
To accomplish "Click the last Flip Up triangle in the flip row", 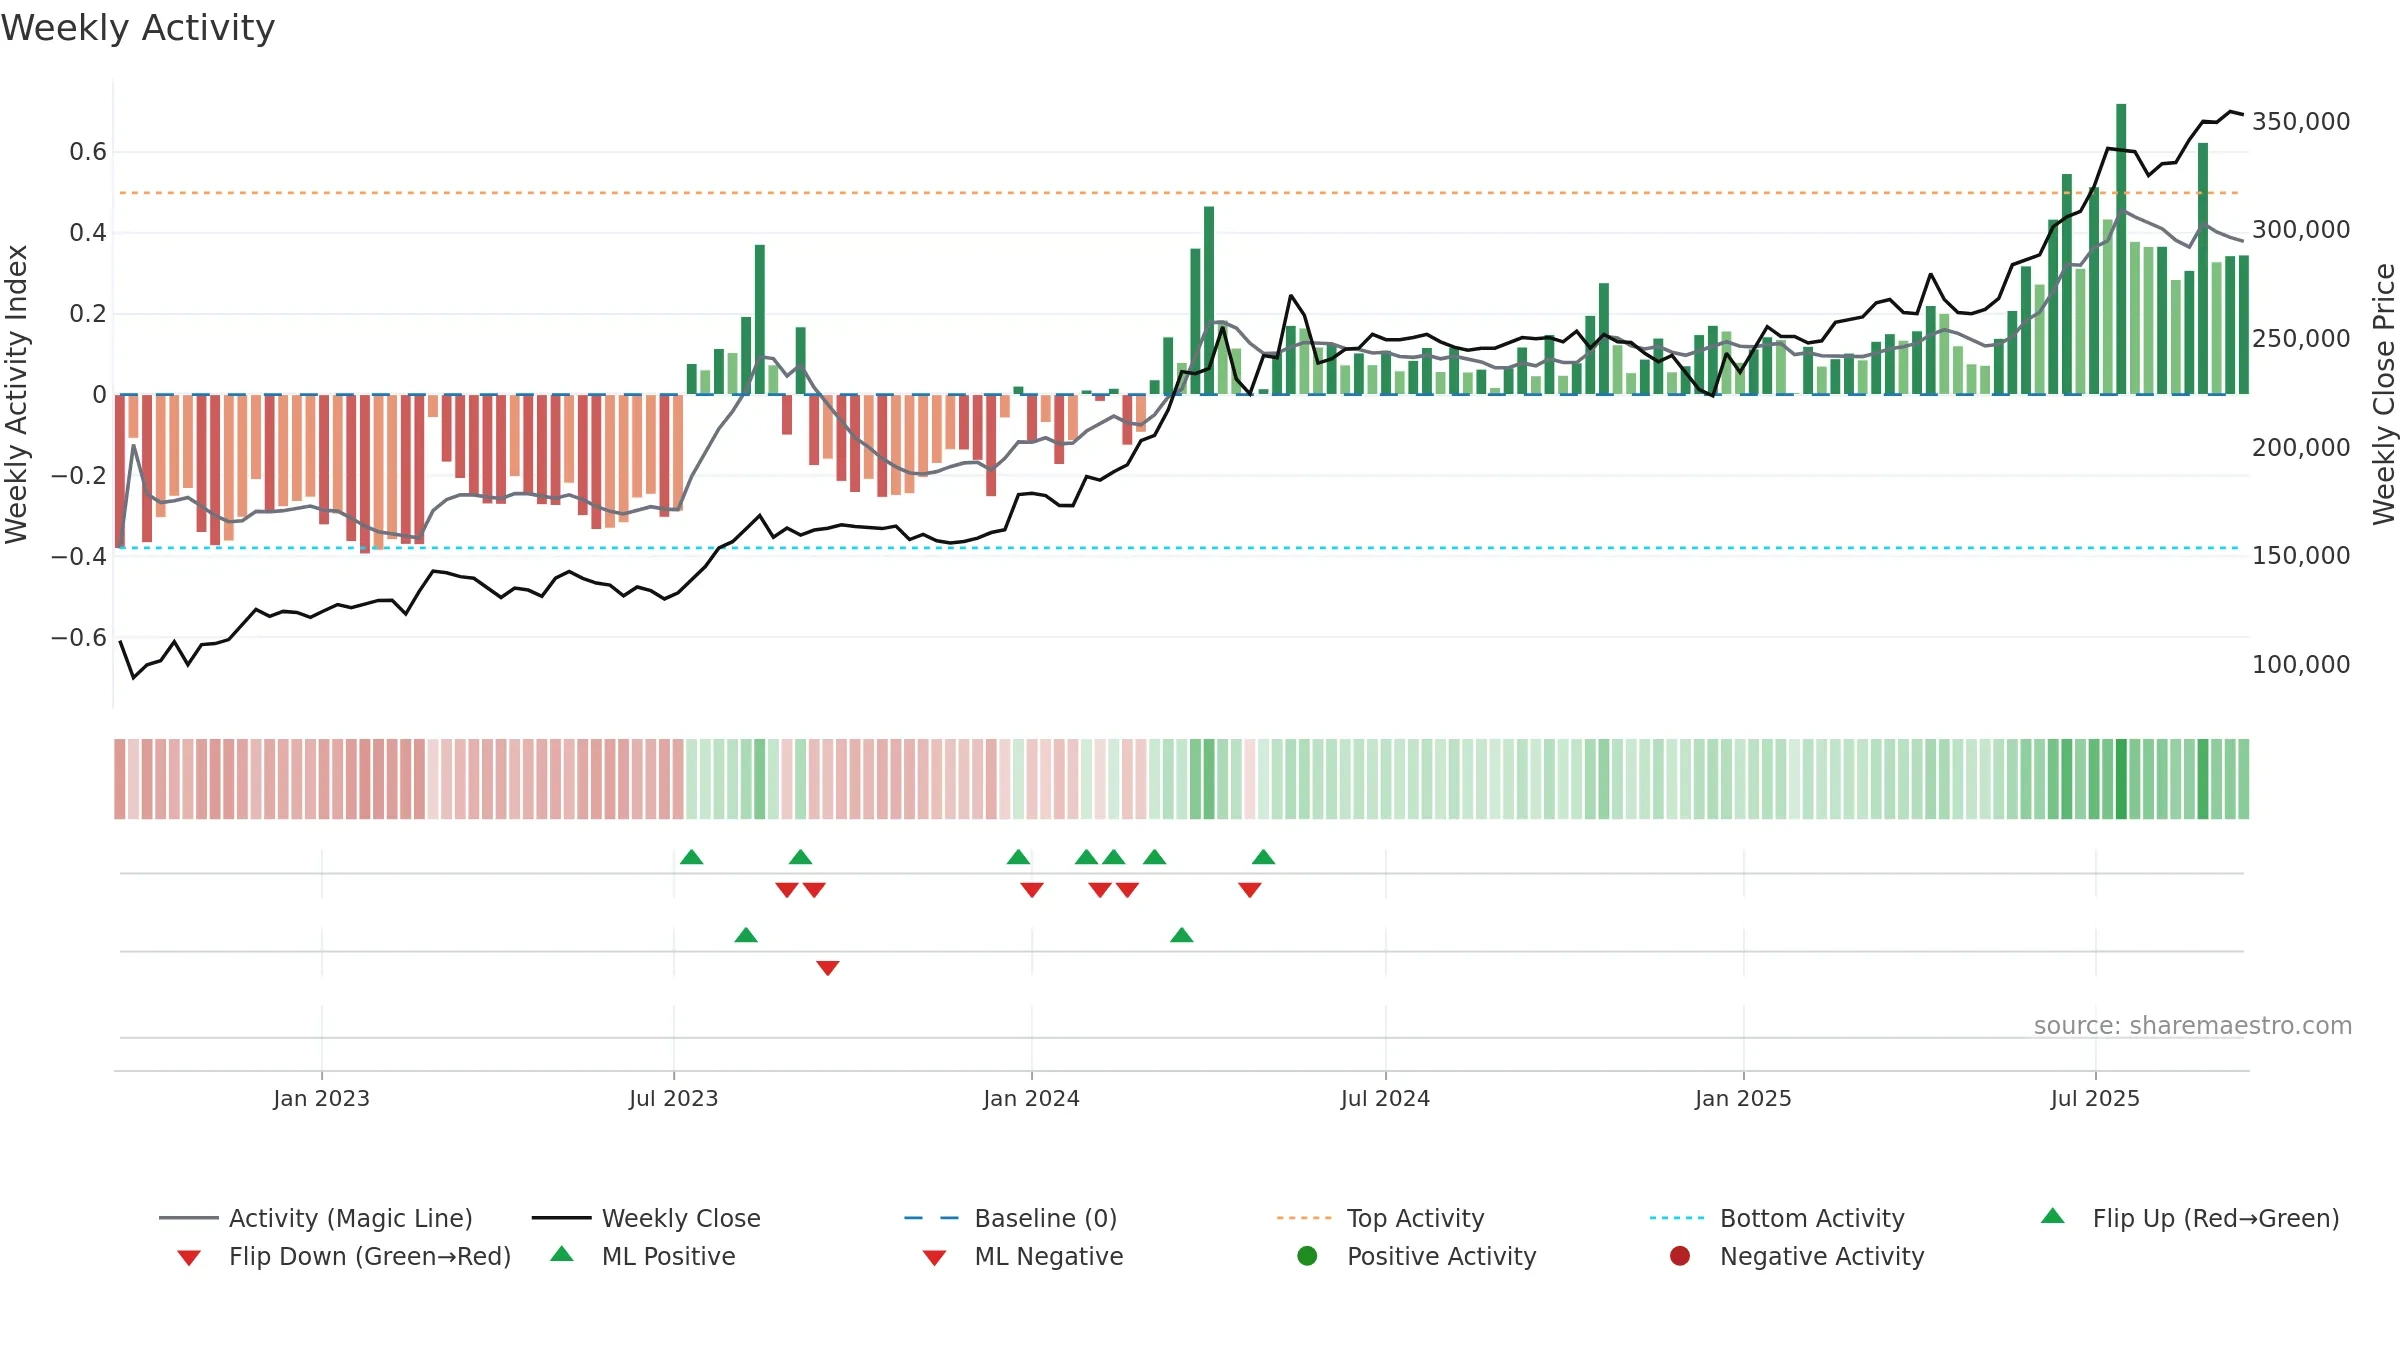I will 1264,857.
